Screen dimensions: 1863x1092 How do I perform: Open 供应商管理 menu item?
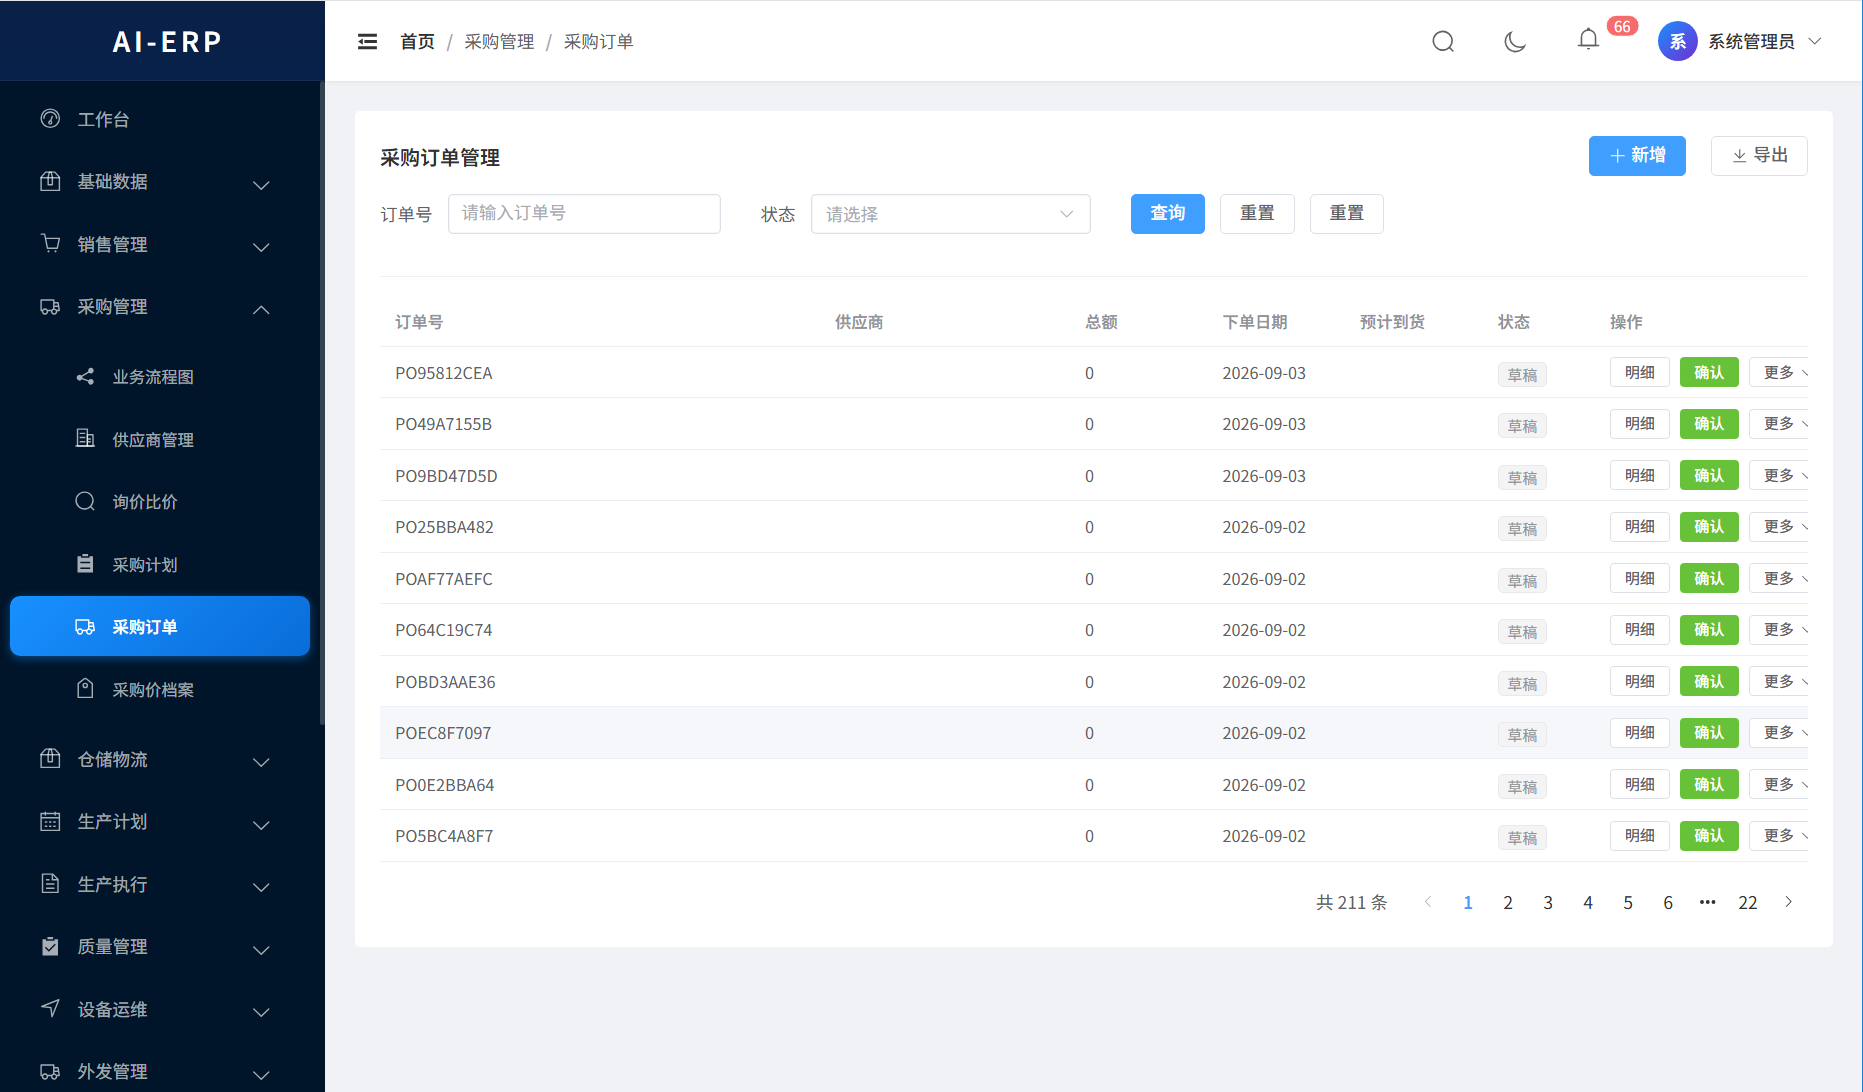coord(160,439)
